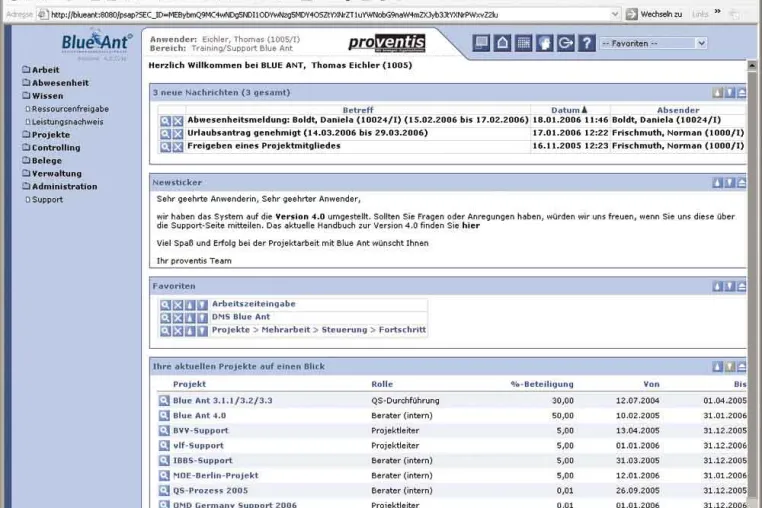Open the Arbeitszeiteingabe favorite link

[254, 304]
